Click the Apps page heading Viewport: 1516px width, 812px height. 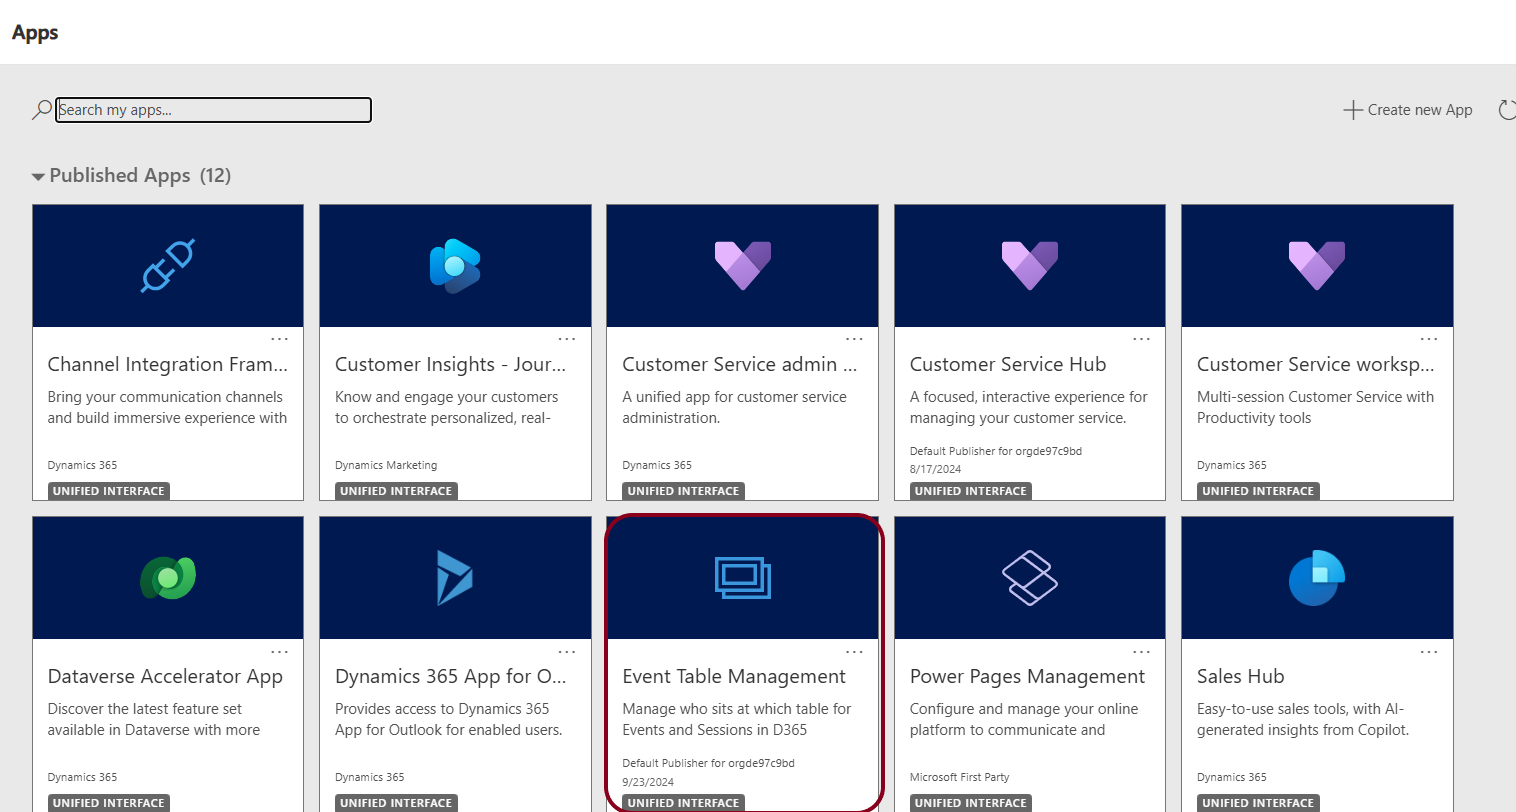[35, 32]
